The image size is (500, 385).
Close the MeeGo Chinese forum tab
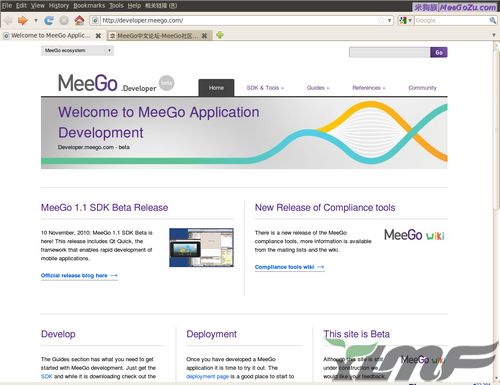(204, 36)
